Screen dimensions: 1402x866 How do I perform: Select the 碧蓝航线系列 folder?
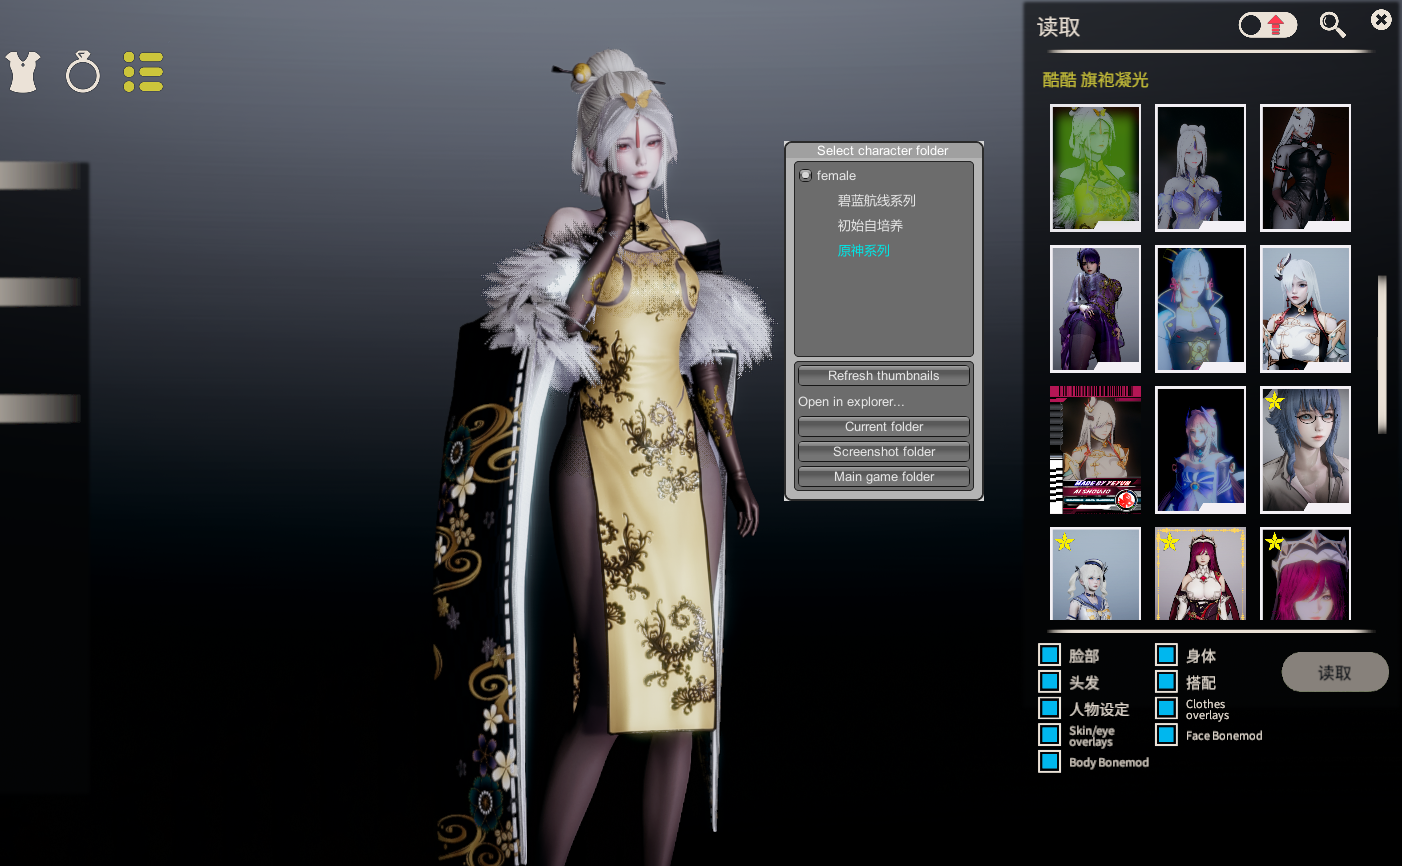point(876,200)
